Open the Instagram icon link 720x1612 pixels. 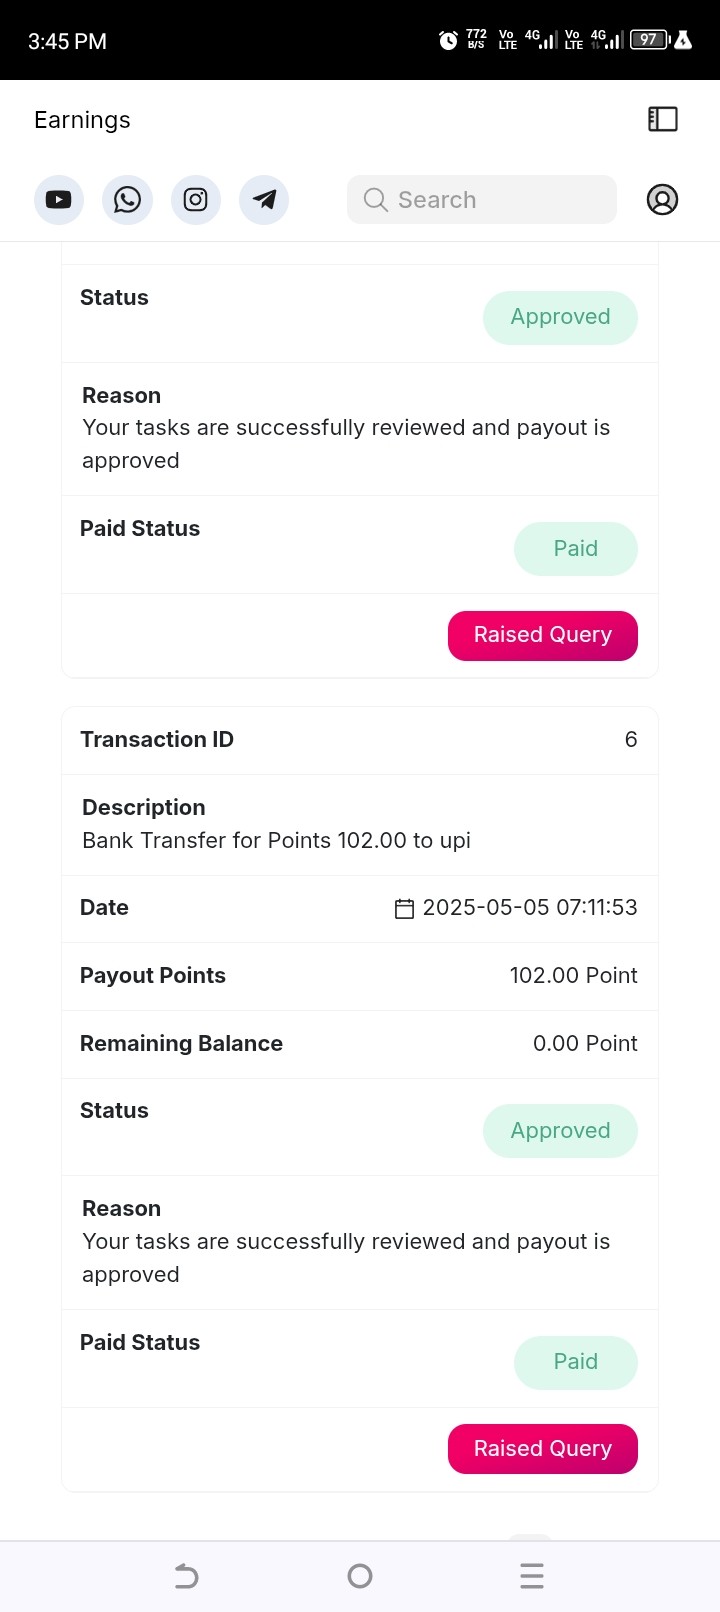[x=196, y=200]
